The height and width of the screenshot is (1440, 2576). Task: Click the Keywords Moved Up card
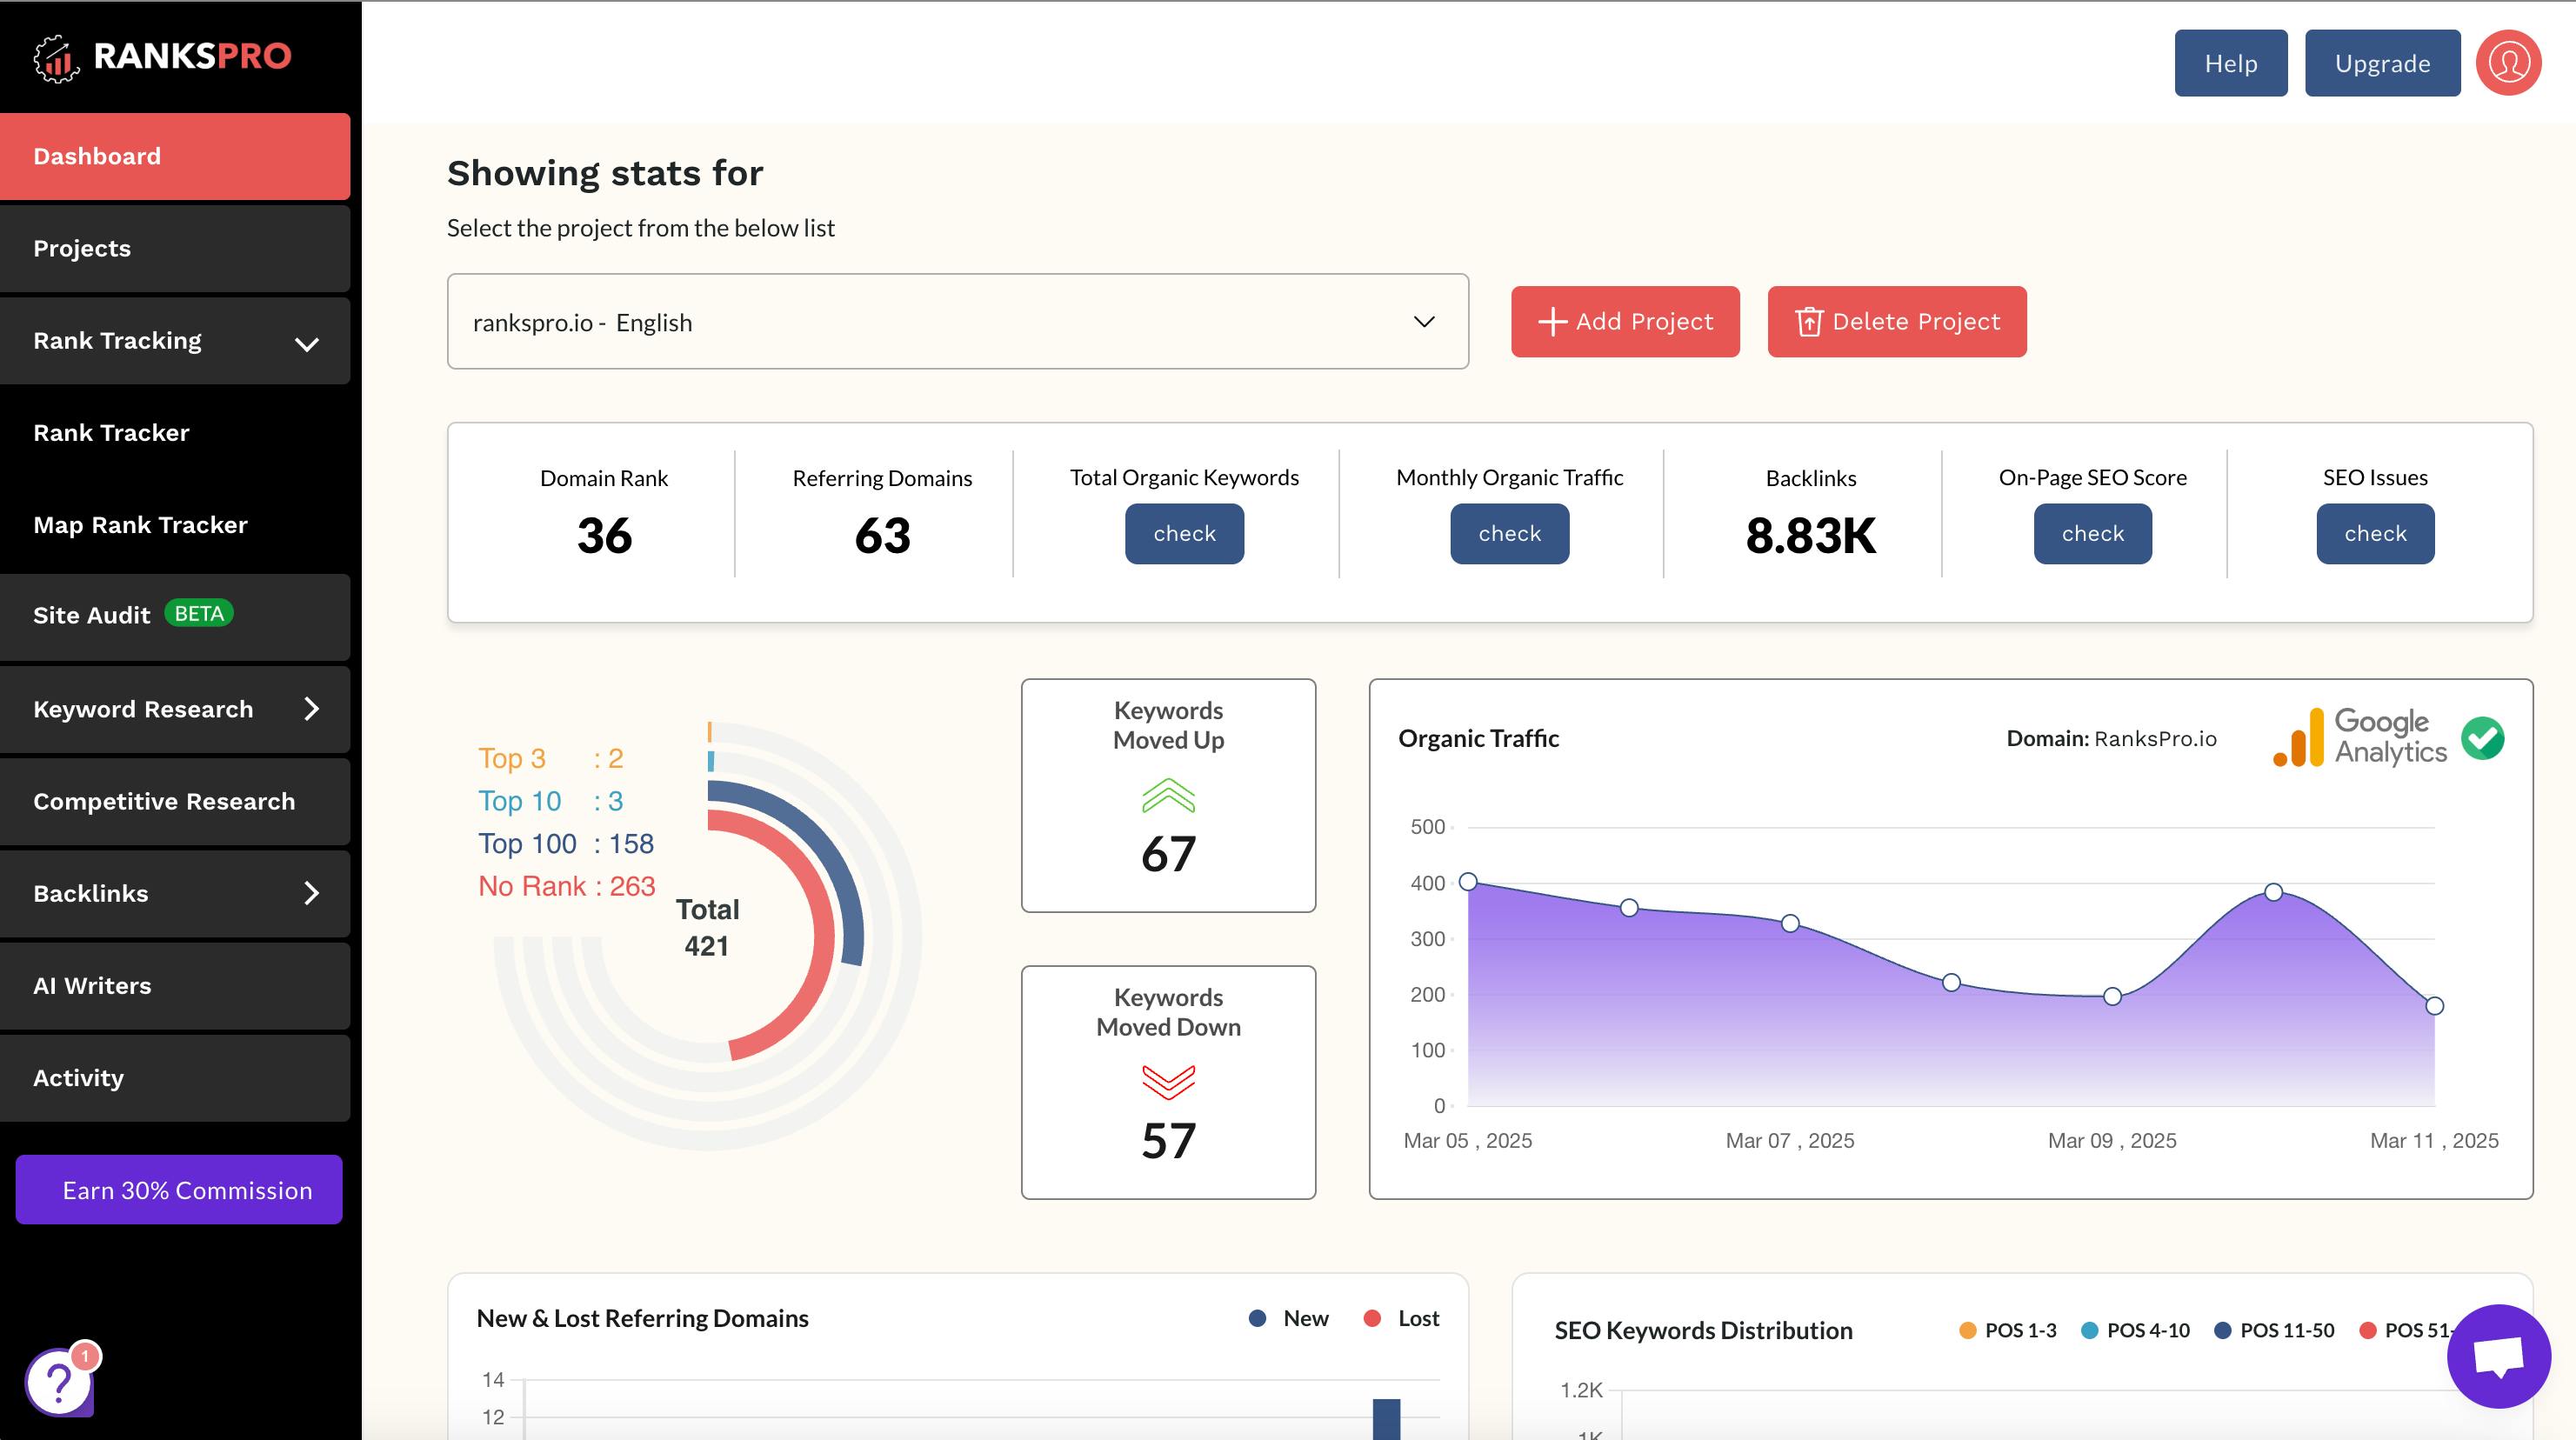click(x=1168, y=795)
